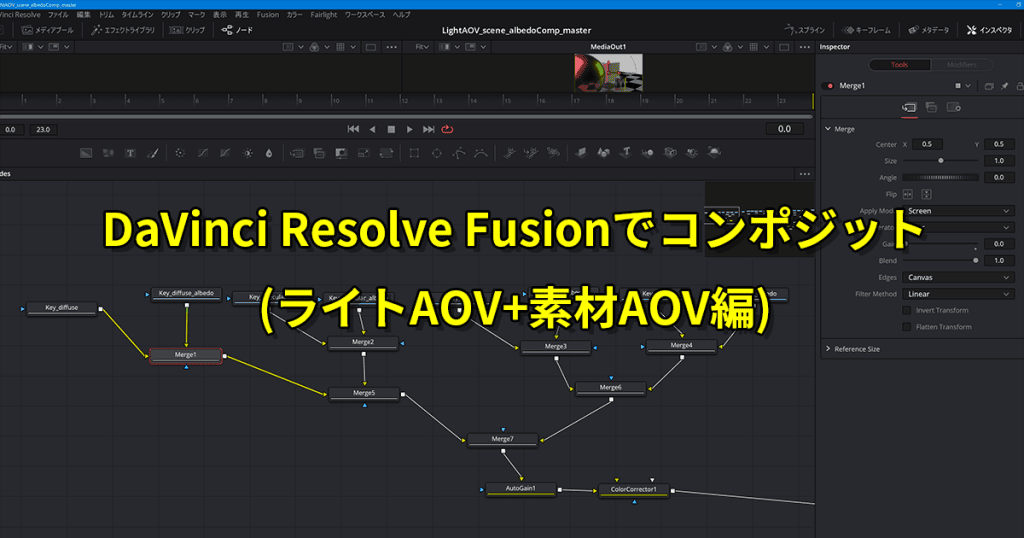Open the Edges dropdown showing Canvas

tap(958, 277)
